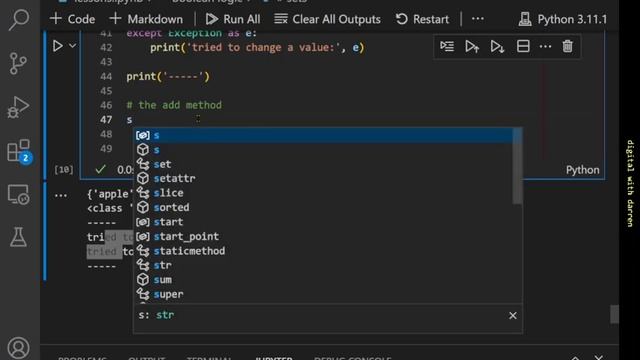The image size is (640, 360).
Task: Open the Run and Debug view
Action: pyautogui.click(x=18, y=107)
